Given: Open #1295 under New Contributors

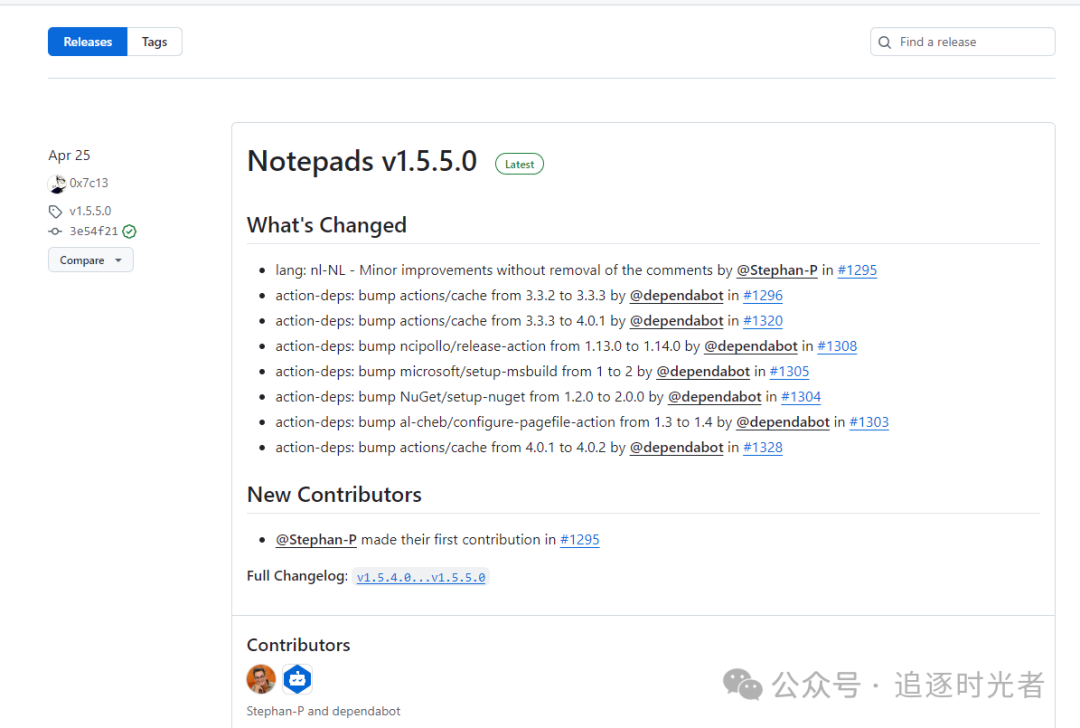Looking at the screenshot, I should 580,540.
